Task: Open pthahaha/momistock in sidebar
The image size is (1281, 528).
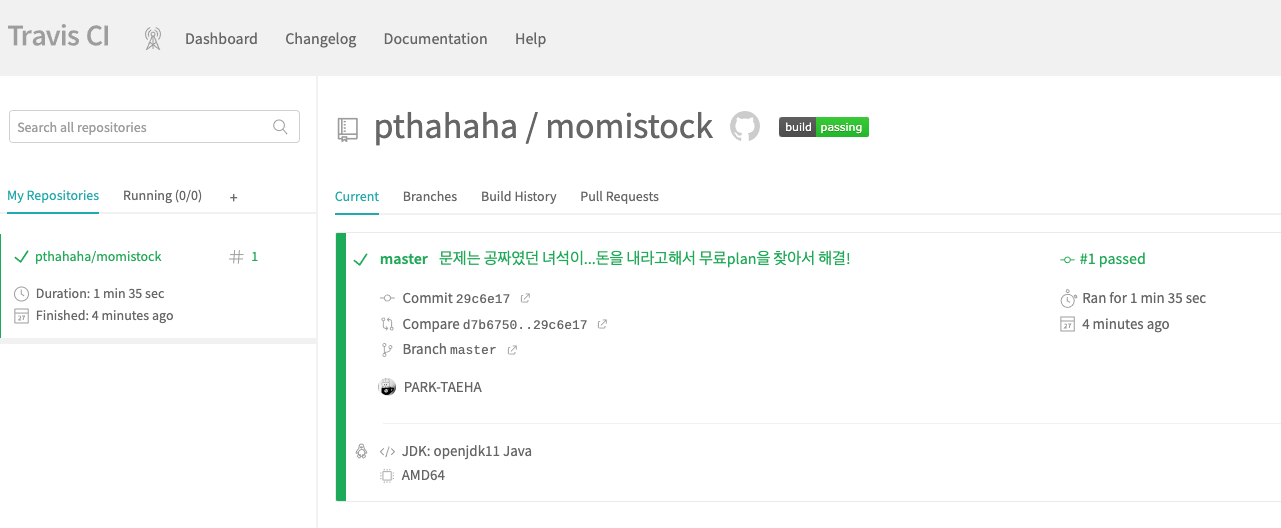Action: point(98,257)
